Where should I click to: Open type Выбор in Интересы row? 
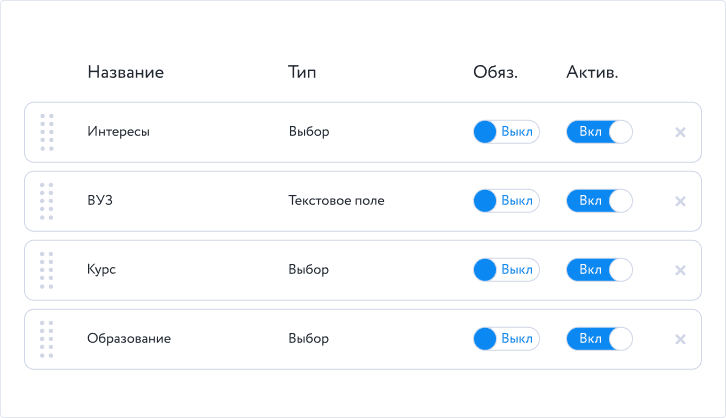click(308, 132)
